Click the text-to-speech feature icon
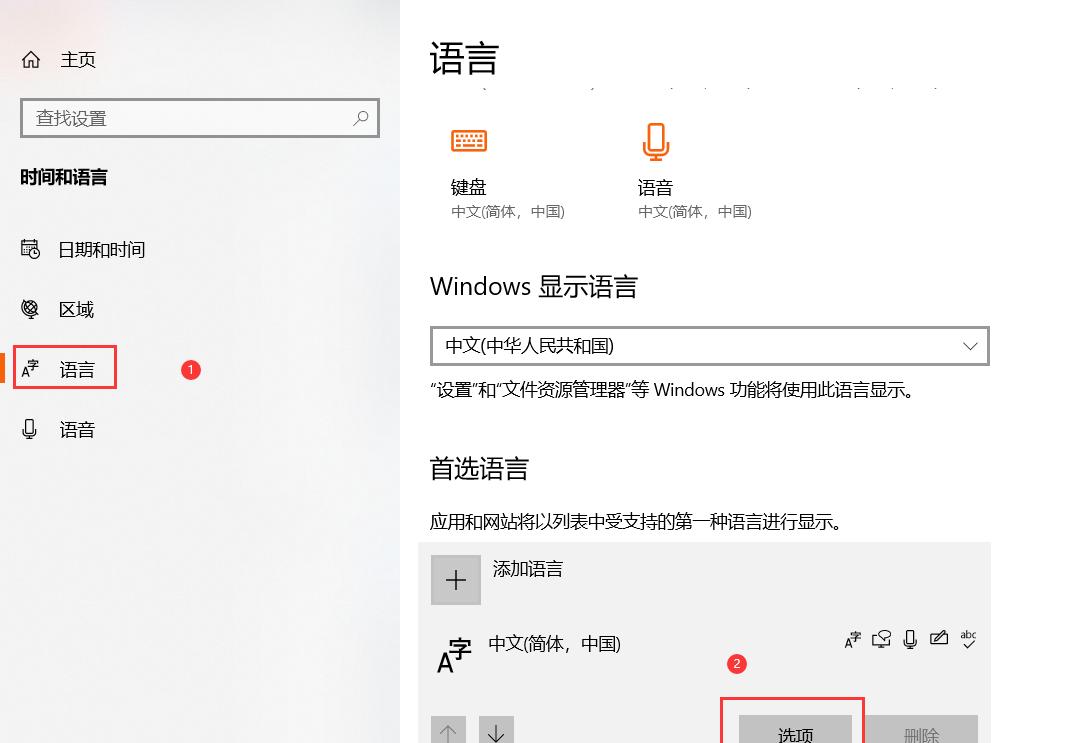1087x743 pixels. [881, 638]
